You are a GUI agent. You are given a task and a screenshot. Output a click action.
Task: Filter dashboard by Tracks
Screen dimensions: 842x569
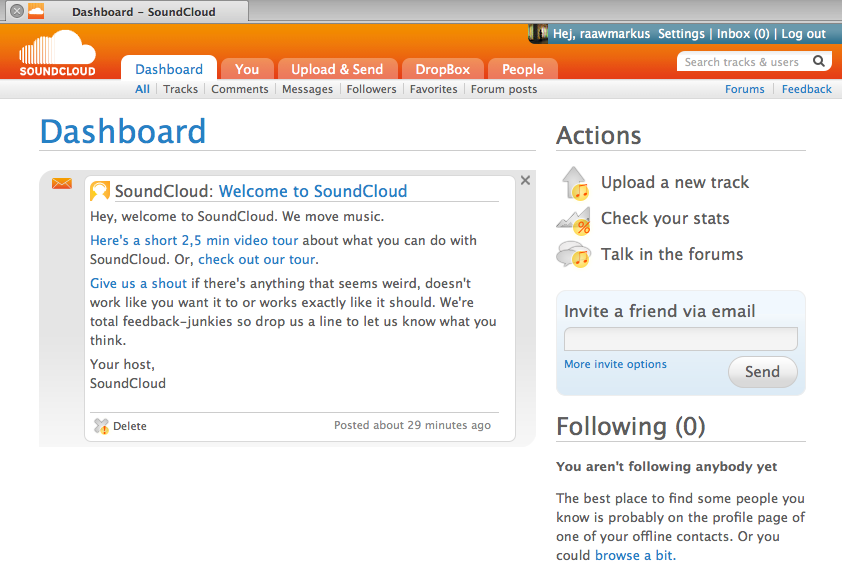[x=180, y=89]
